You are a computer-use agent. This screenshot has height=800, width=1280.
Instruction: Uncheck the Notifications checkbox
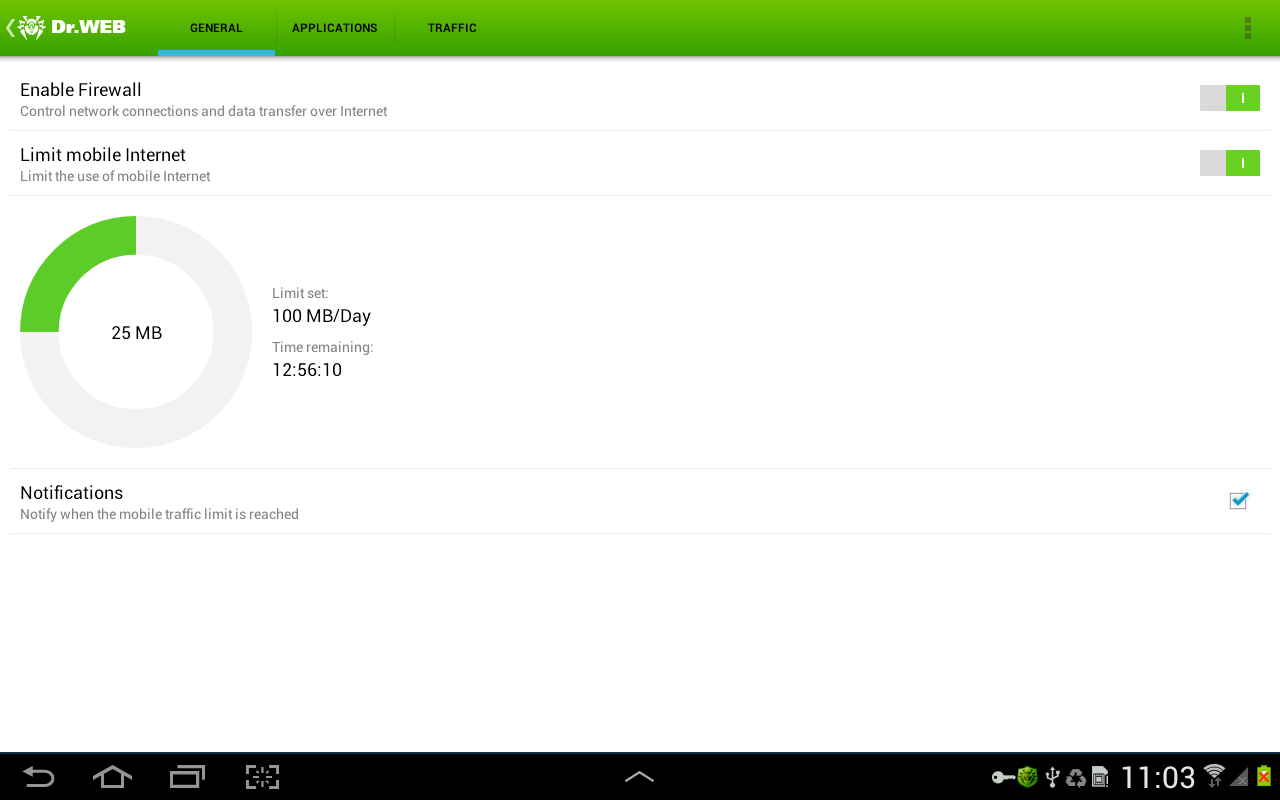tap(1239, 501)
